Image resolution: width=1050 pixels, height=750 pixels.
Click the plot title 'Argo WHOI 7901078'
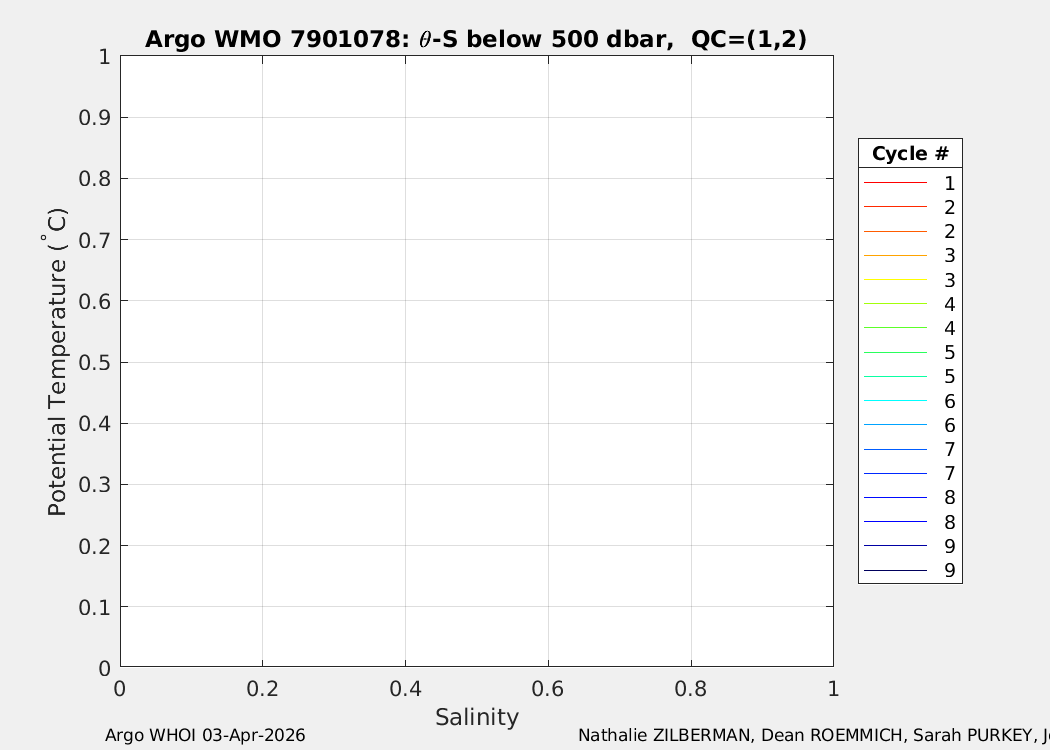[476, 40]
